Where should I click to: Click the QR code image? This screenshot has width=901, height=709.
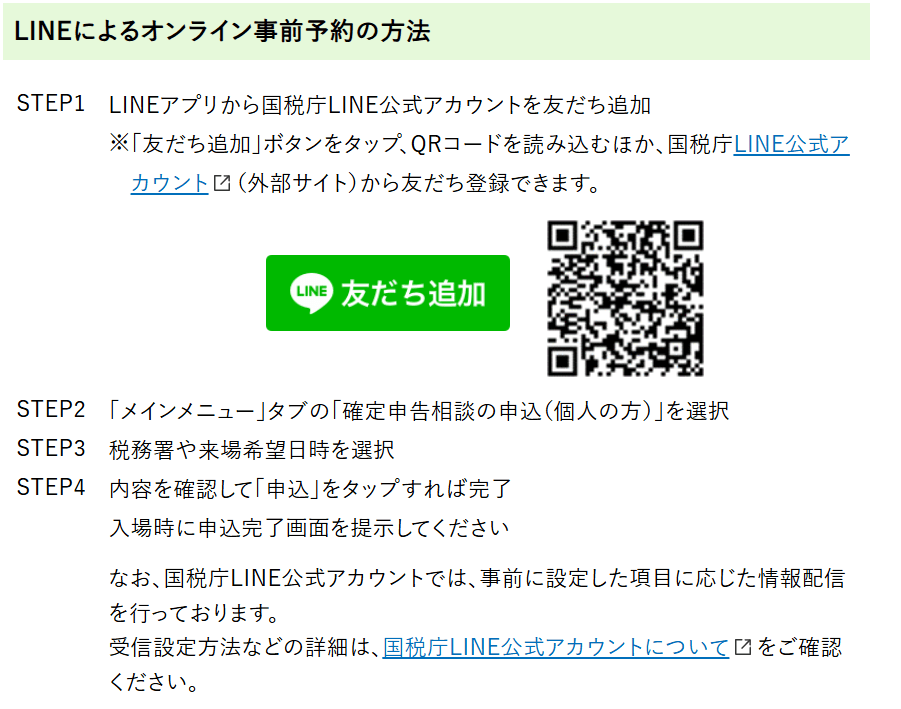tap(625, 298)
